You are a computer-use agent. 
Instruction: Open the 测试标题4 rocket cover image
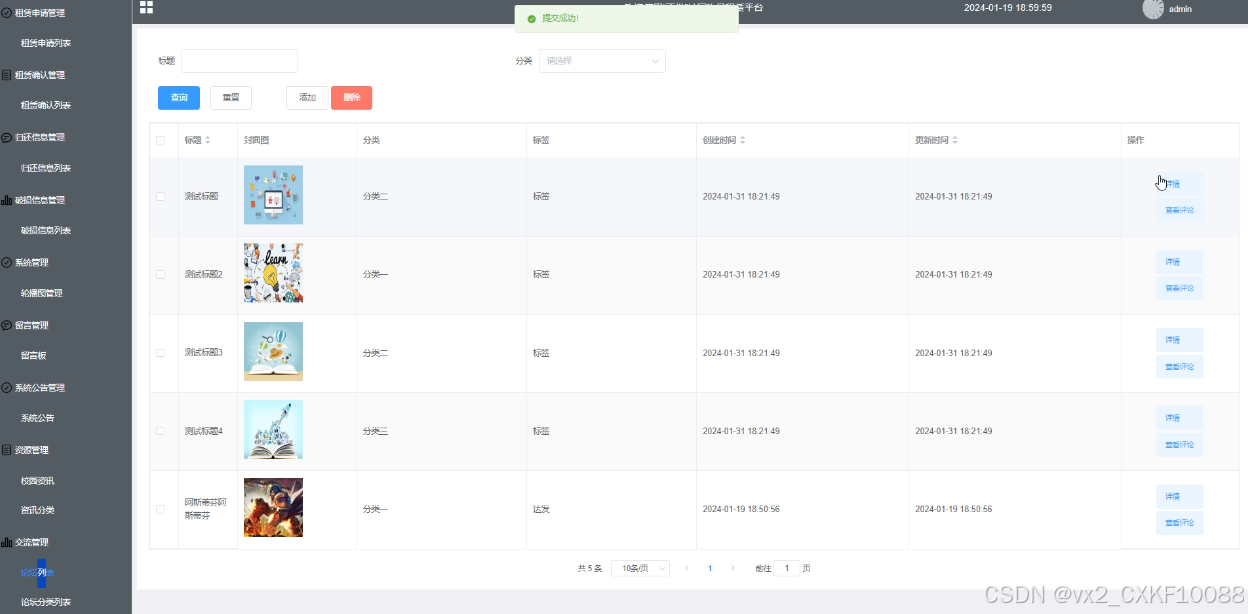tap(273, 430)
